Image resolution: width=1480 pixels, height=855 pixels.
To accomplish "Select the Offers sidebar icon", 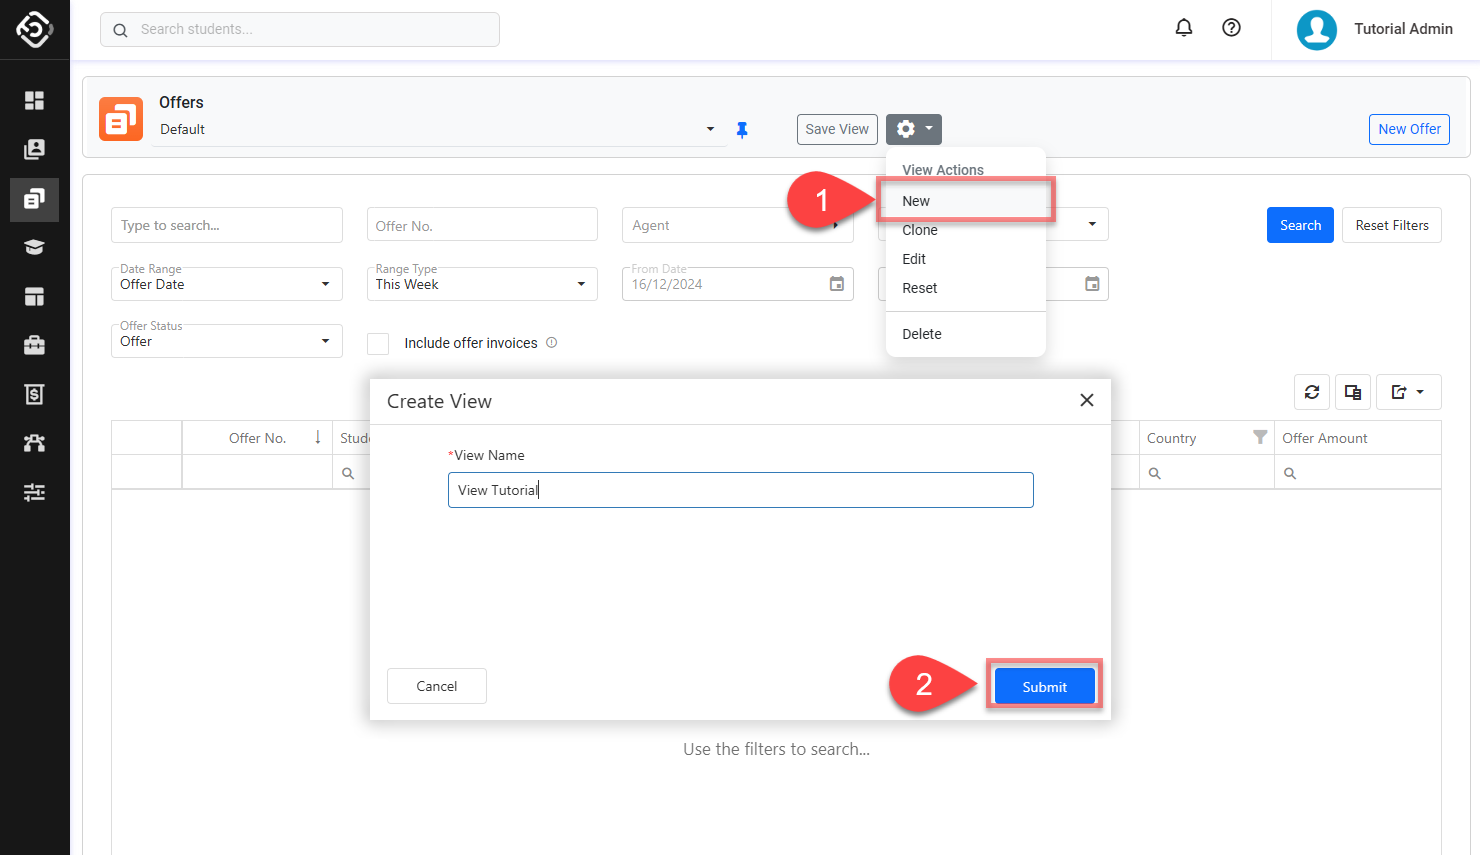I will point(34,199).
